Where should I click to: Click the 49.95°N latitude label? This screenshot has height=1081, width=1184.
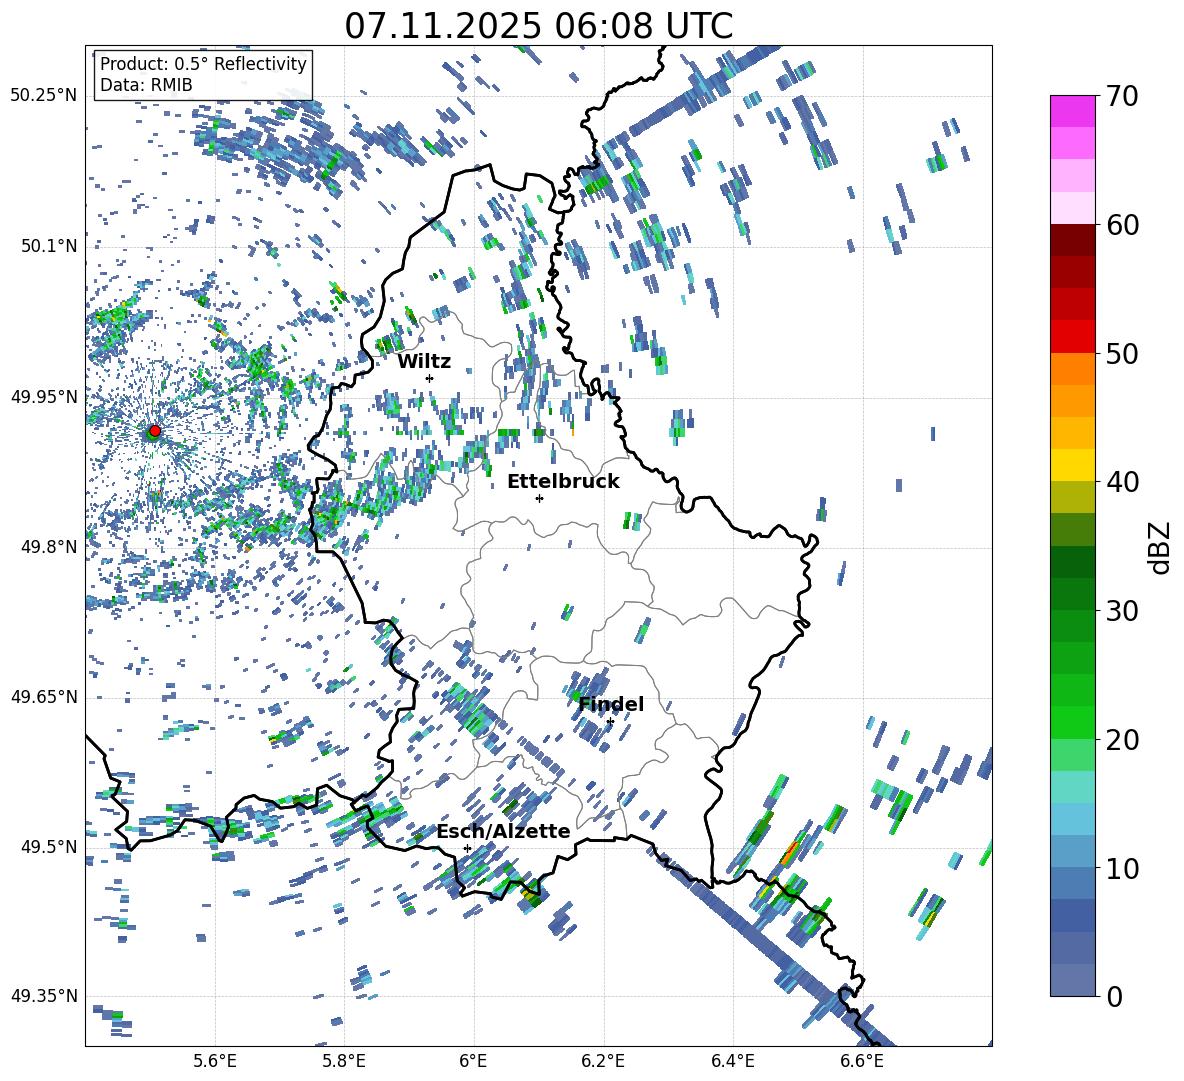pos(44,396)
